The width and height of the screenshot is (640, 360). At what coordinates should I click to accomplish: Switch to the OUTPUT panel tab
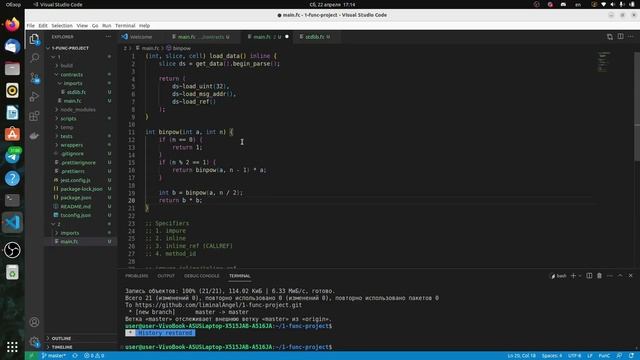pyautogui.click(x=166, y=276)
